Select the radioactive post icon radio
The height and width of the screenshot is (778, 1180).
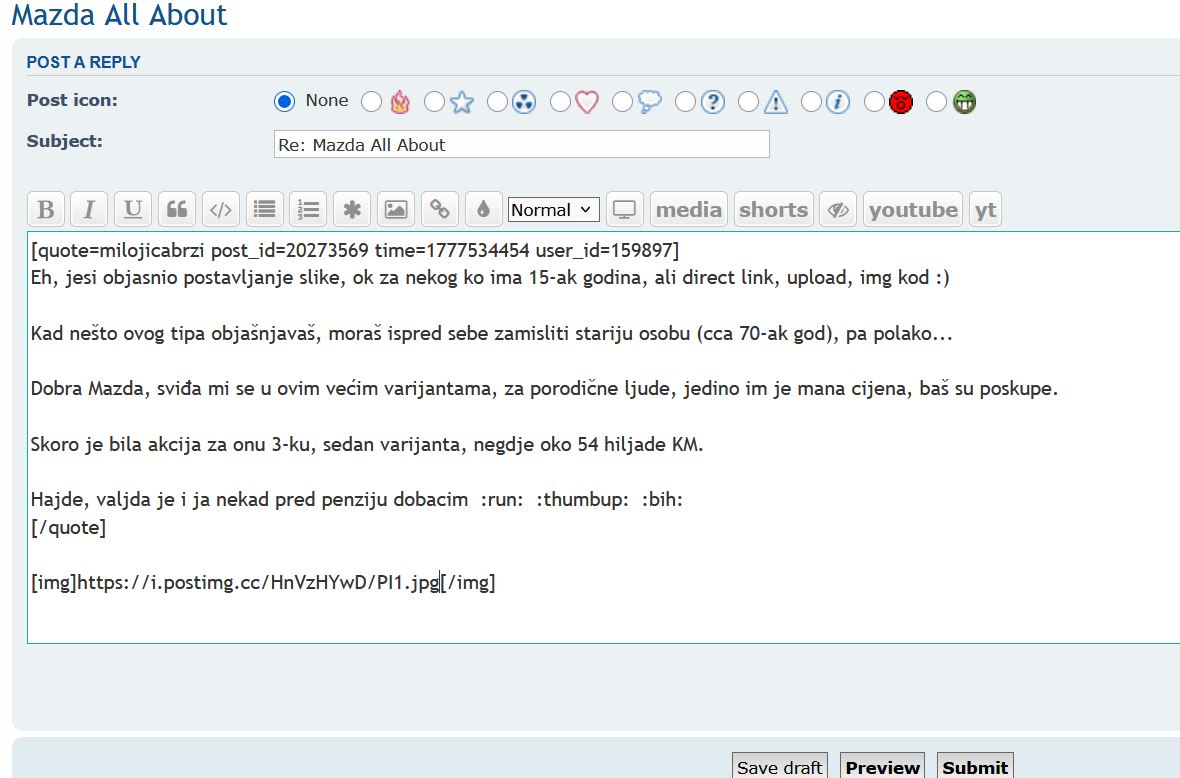[497, 102]
